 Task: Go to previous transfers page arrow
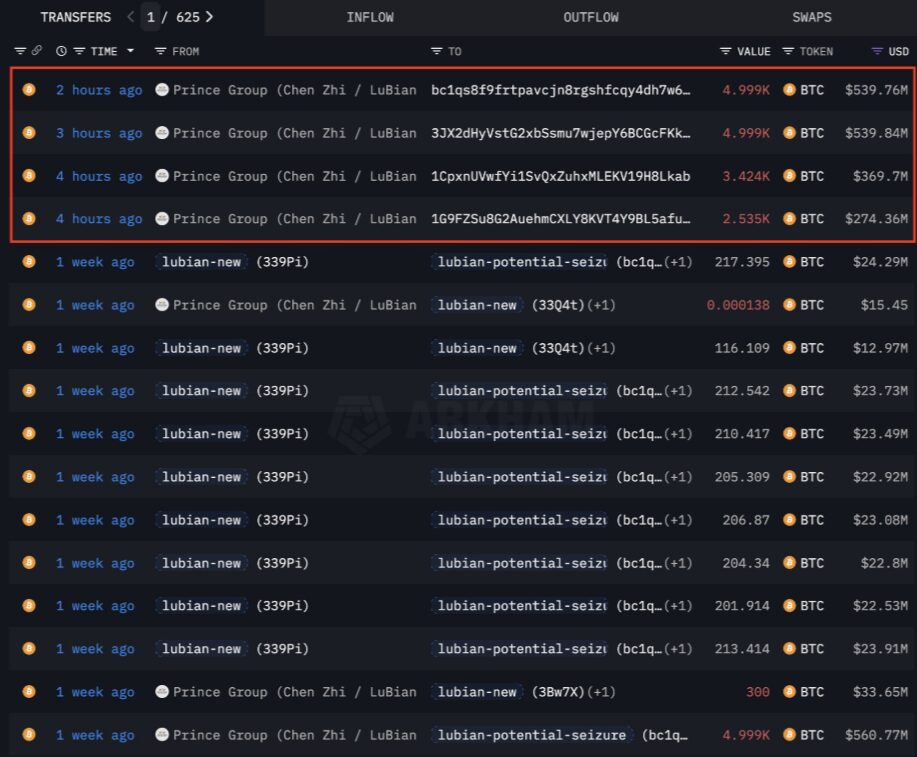click(x=131, y=17)
